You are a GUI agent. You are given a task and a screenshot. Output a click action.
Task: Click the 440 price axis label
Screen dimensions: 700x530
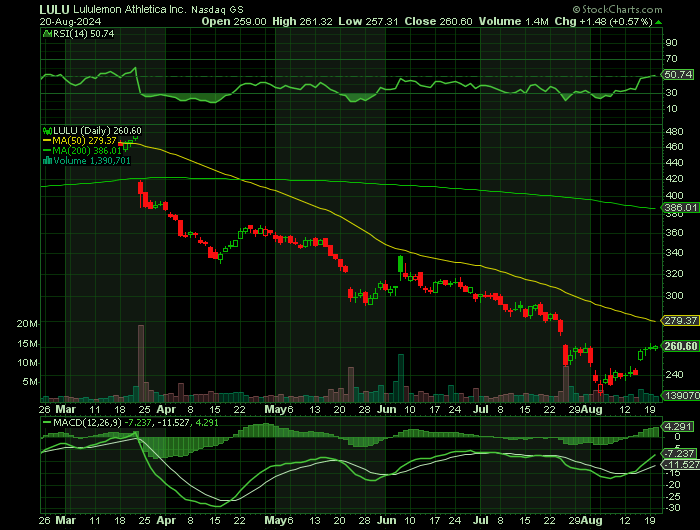click(x=674, y=163)
